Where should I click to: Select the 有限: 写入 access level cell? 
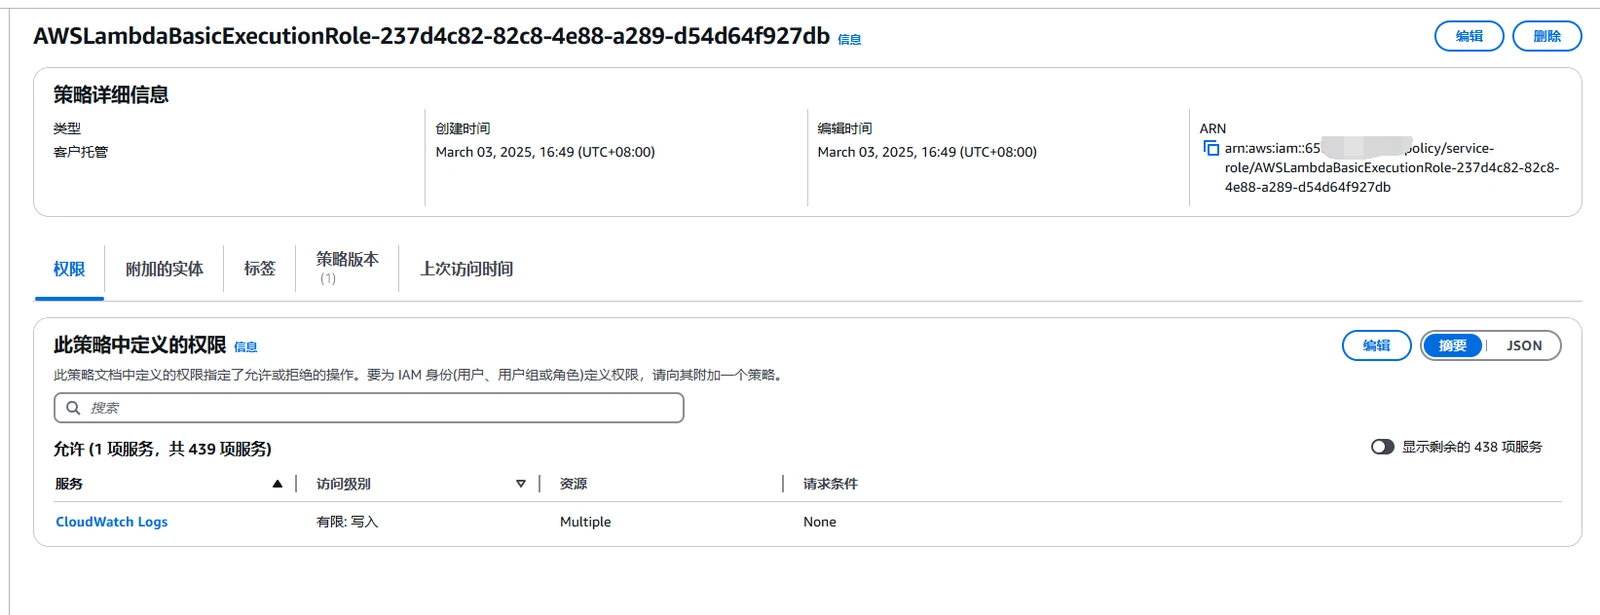pos(347,522)
